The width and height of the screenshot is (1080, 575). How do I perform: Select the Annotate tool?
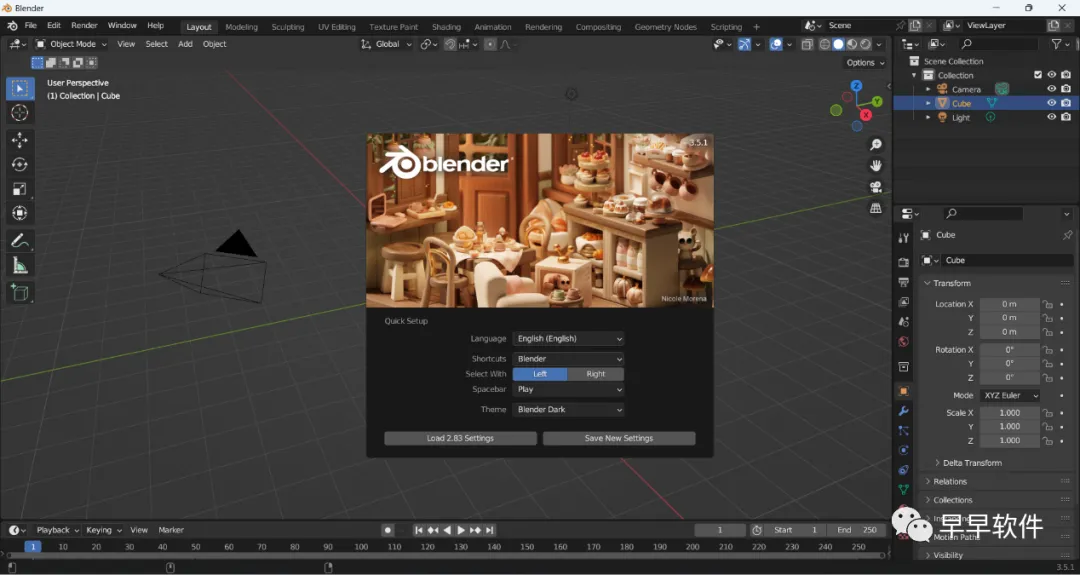pos(20,241)
